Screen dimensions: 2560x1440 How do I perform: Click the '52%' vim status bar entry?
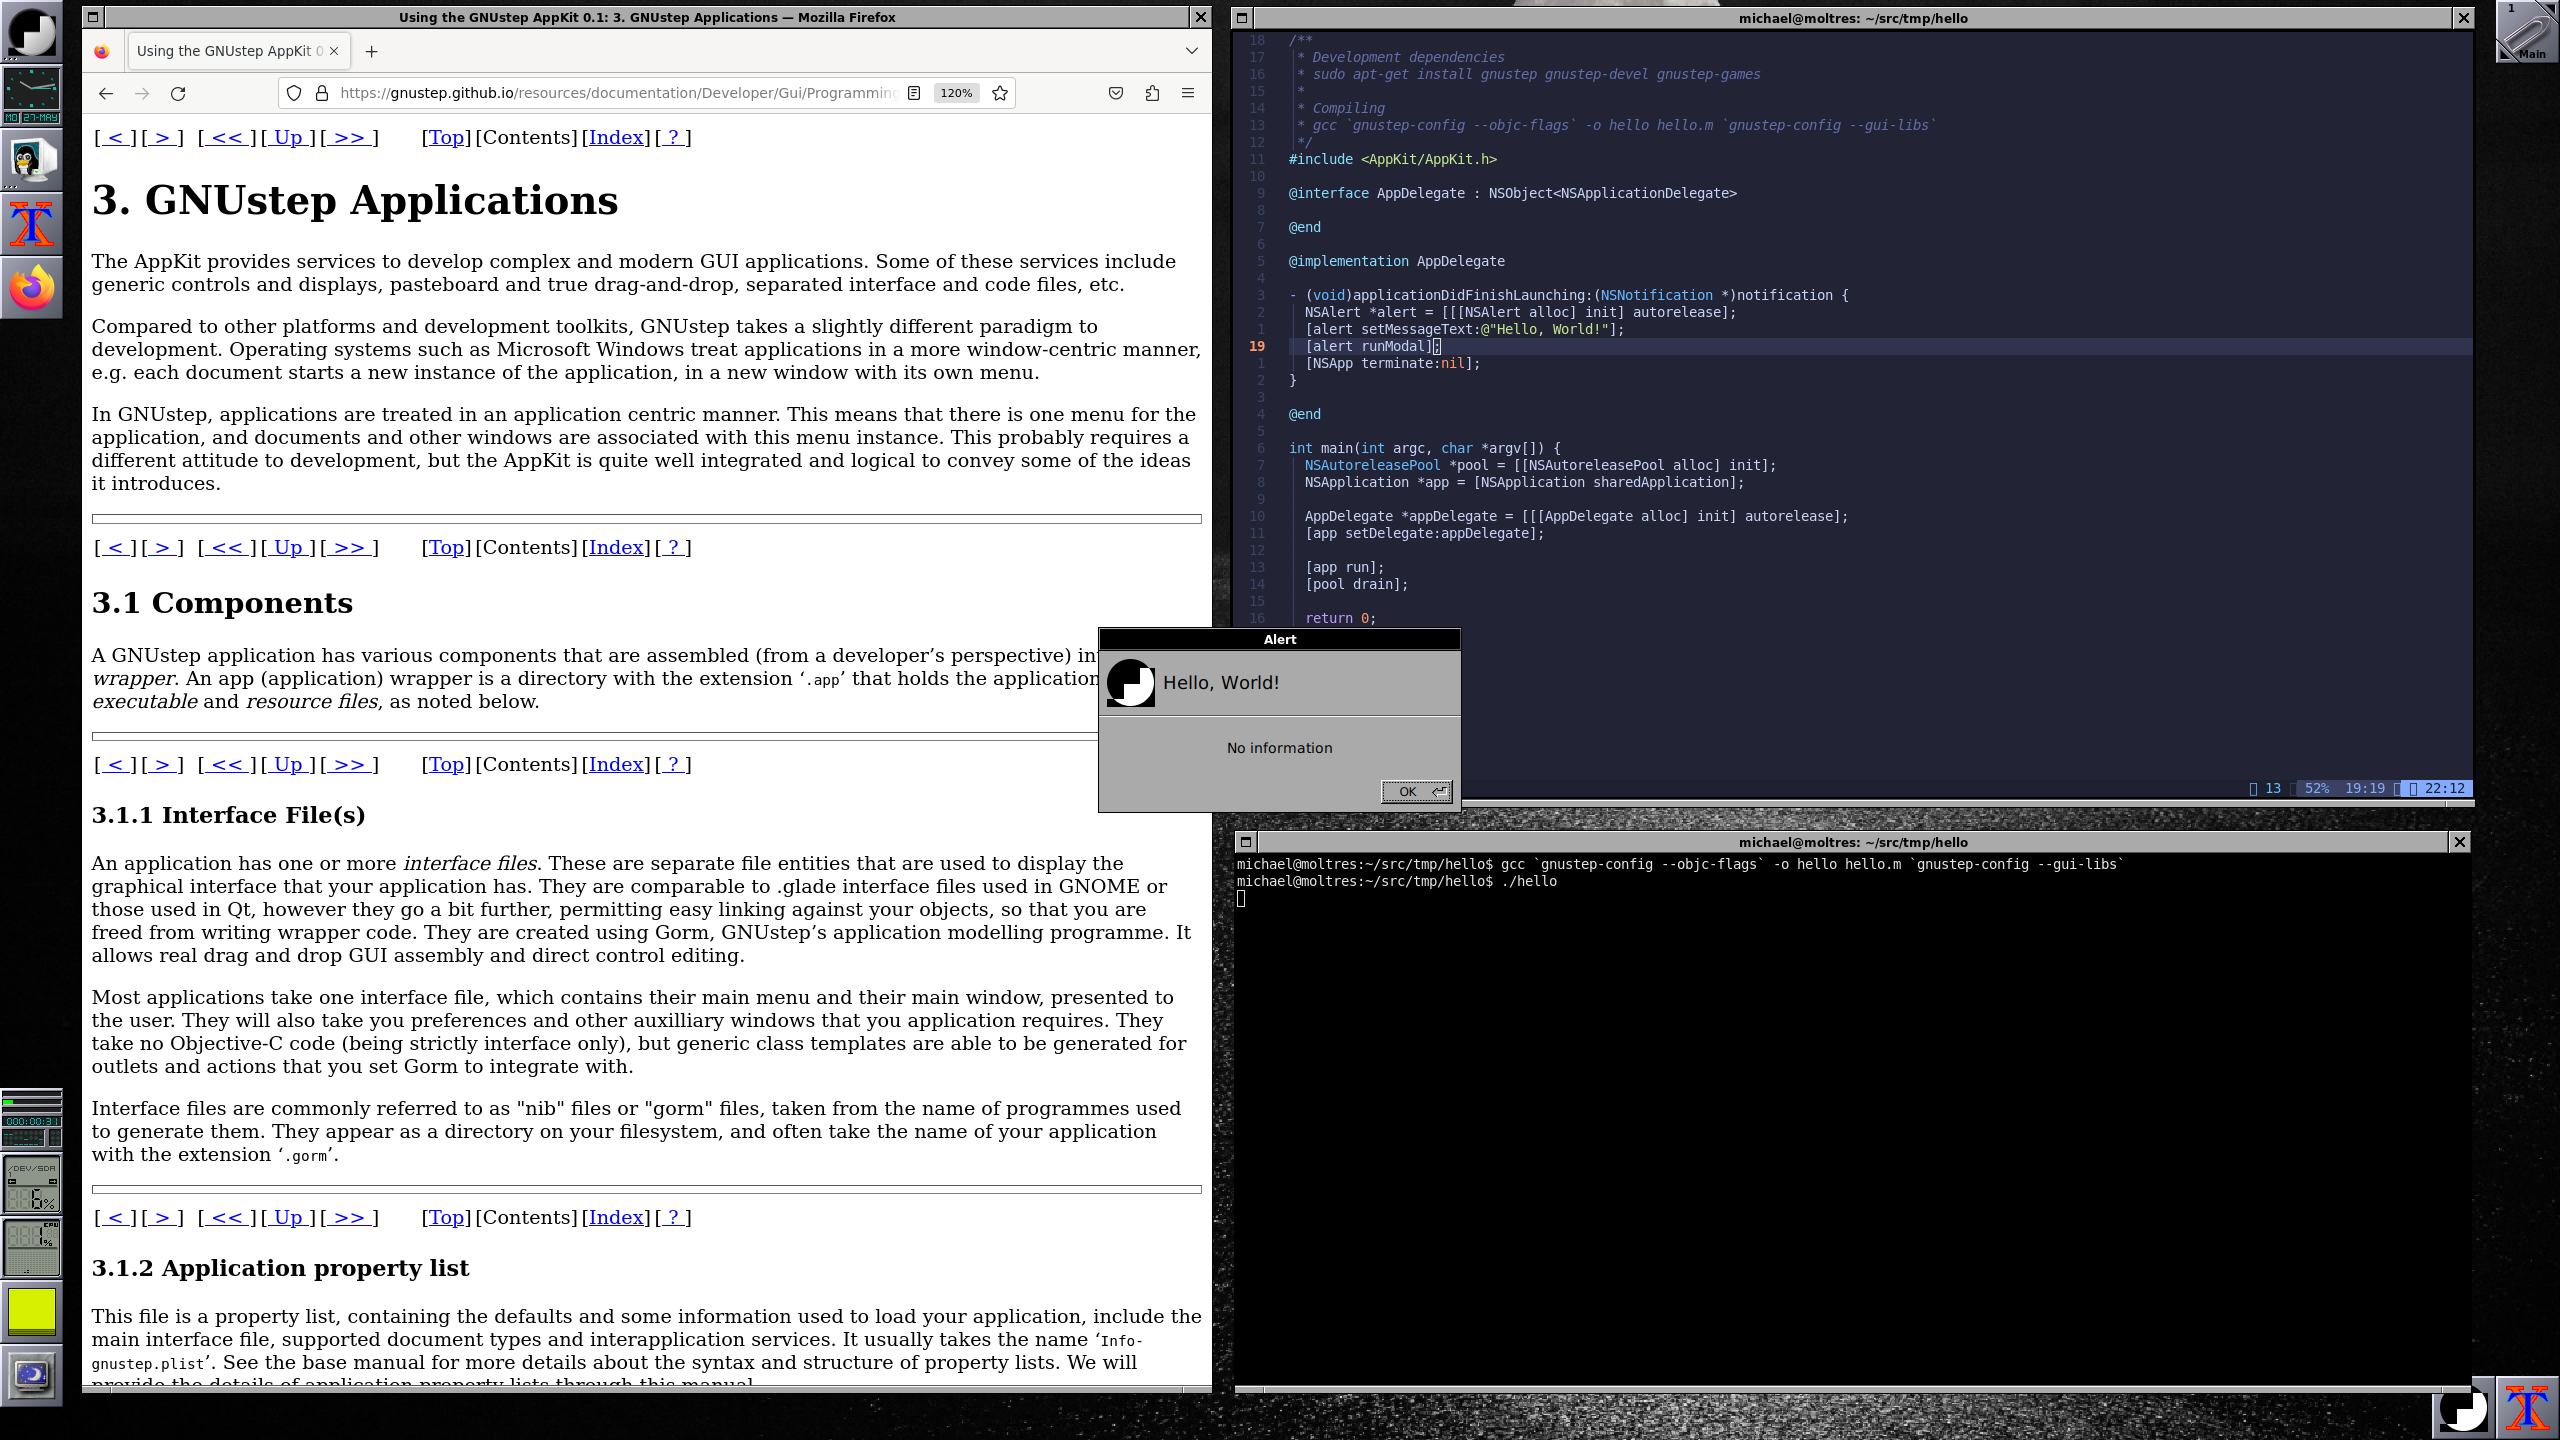2317,788
